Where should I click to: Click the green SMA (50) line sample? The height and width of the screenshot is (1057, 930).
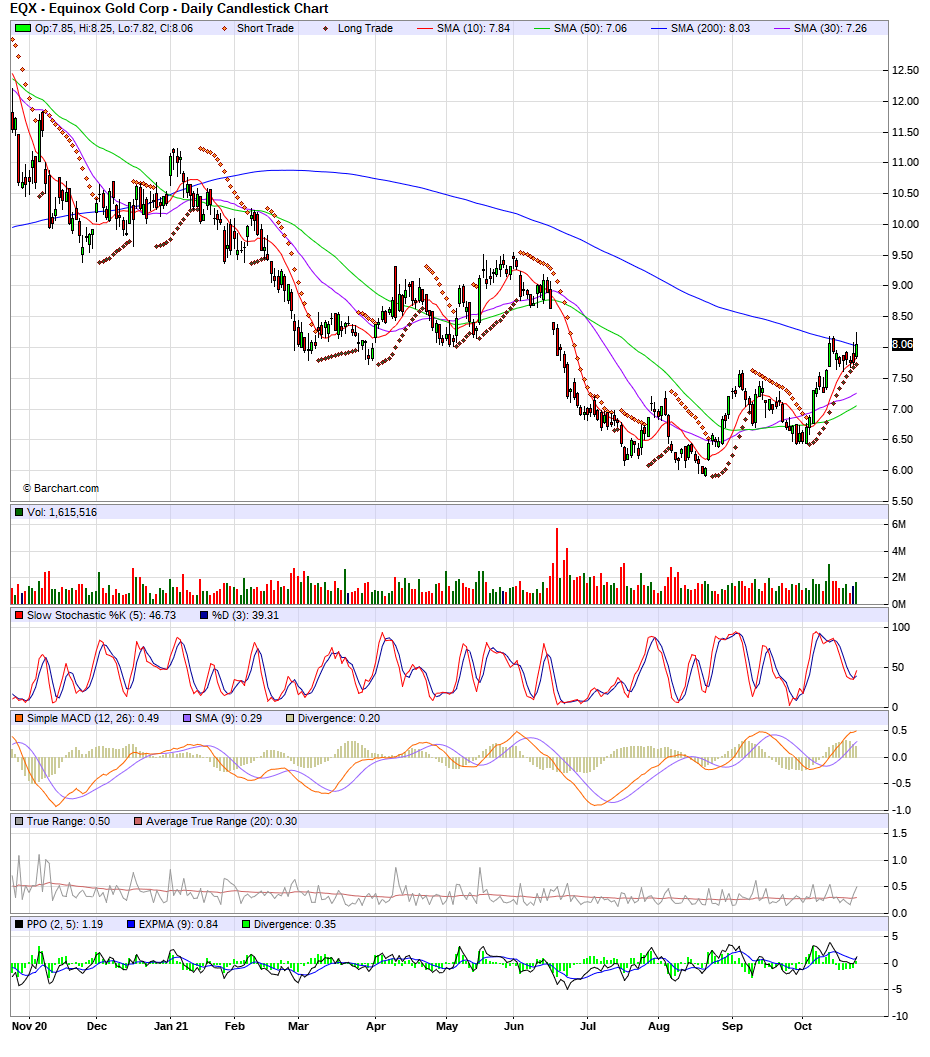pyautogui.click(x=542, y=28)
